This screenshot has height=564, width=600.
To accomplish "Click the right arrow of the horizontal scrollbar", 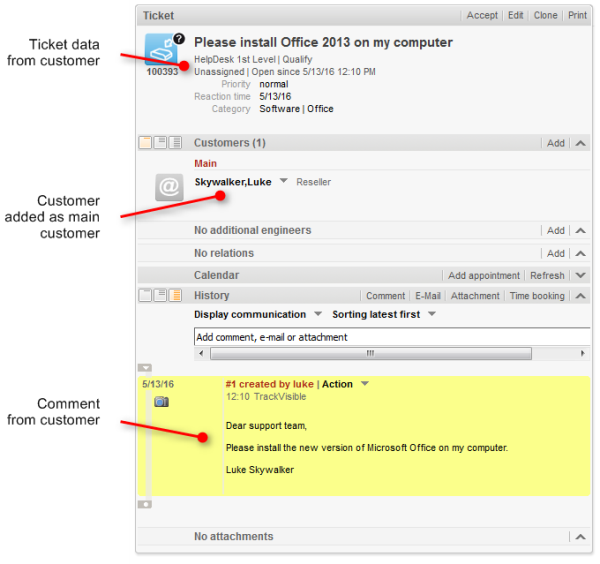I will point(582,353).
